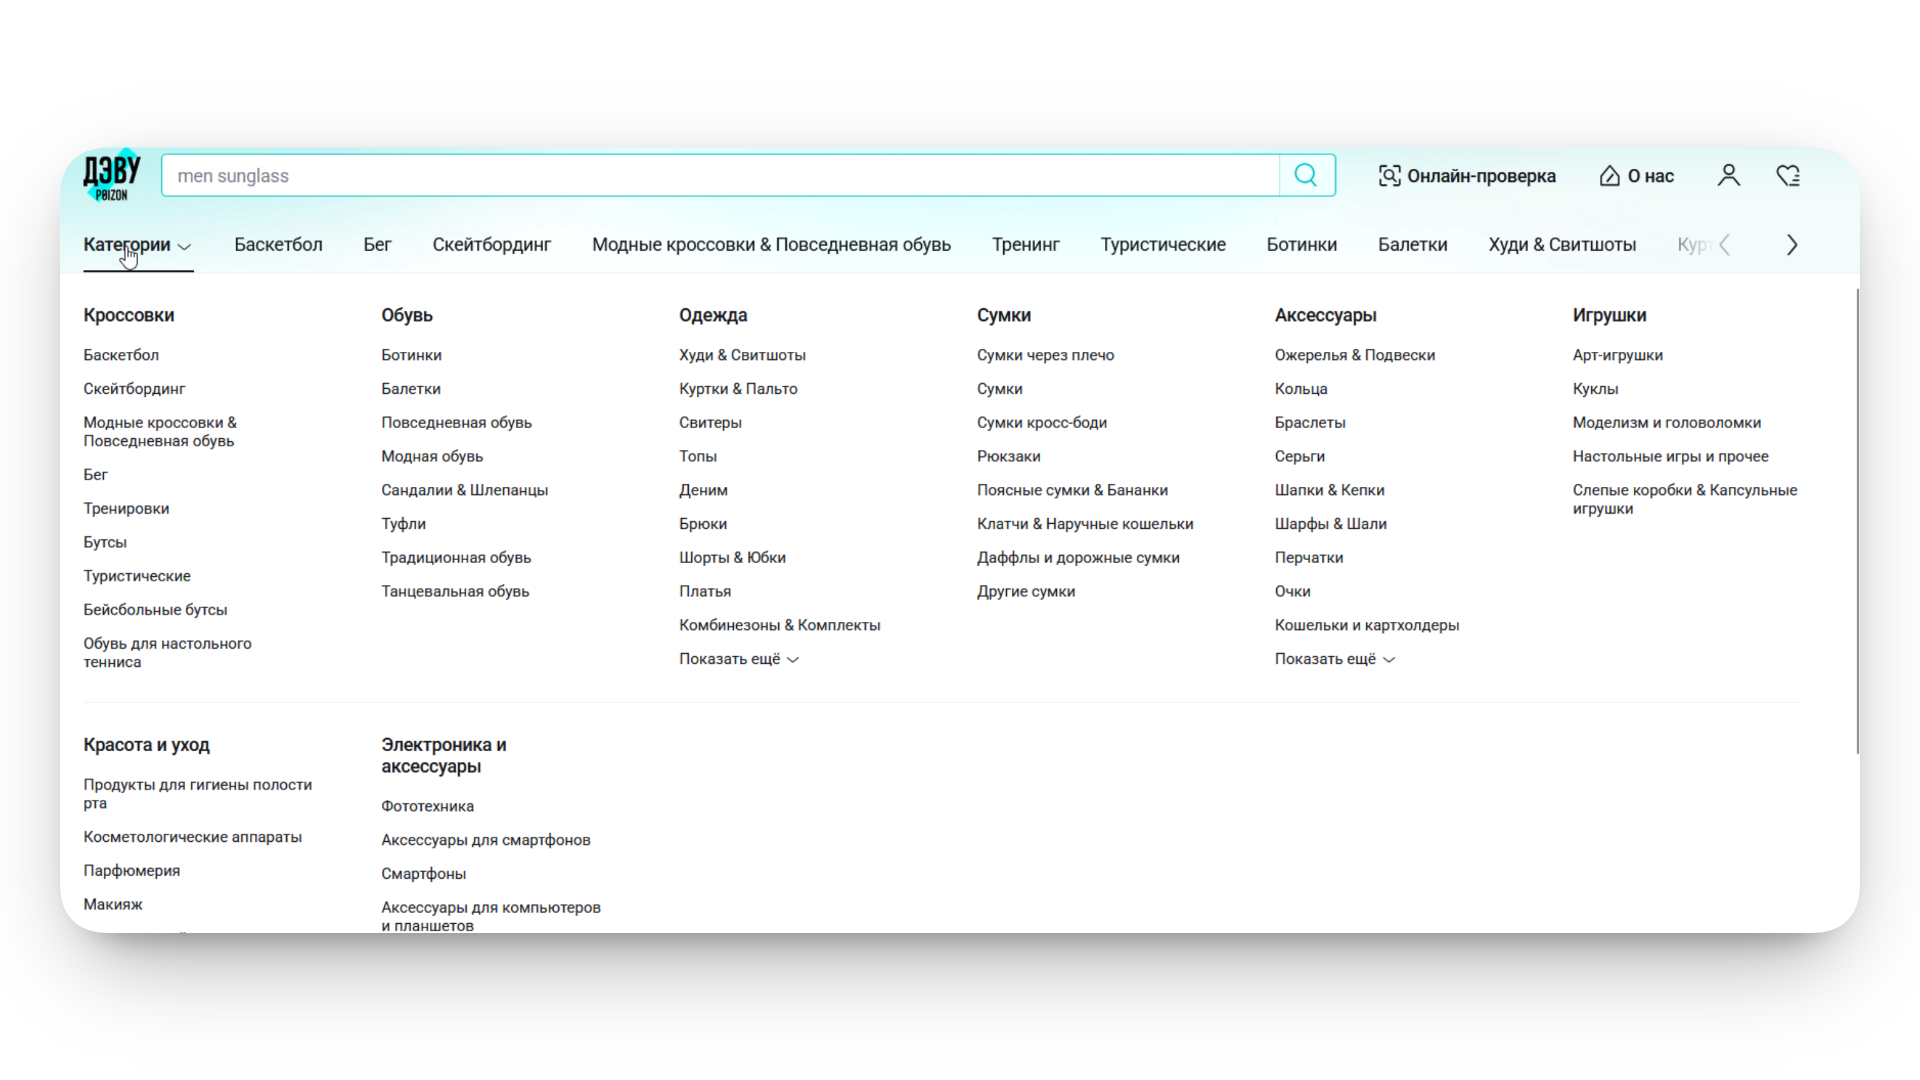Image resolution: width=1920 pixels, height=1080 pixels.
Task: Select Клатчи & Наручные кошельки
Action: (x=1085, y=524)
